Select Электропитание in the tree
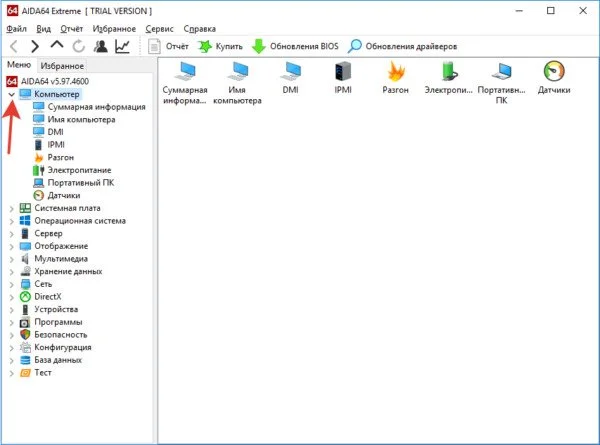This screenshot has width=600, height=445. coord(79,170)
